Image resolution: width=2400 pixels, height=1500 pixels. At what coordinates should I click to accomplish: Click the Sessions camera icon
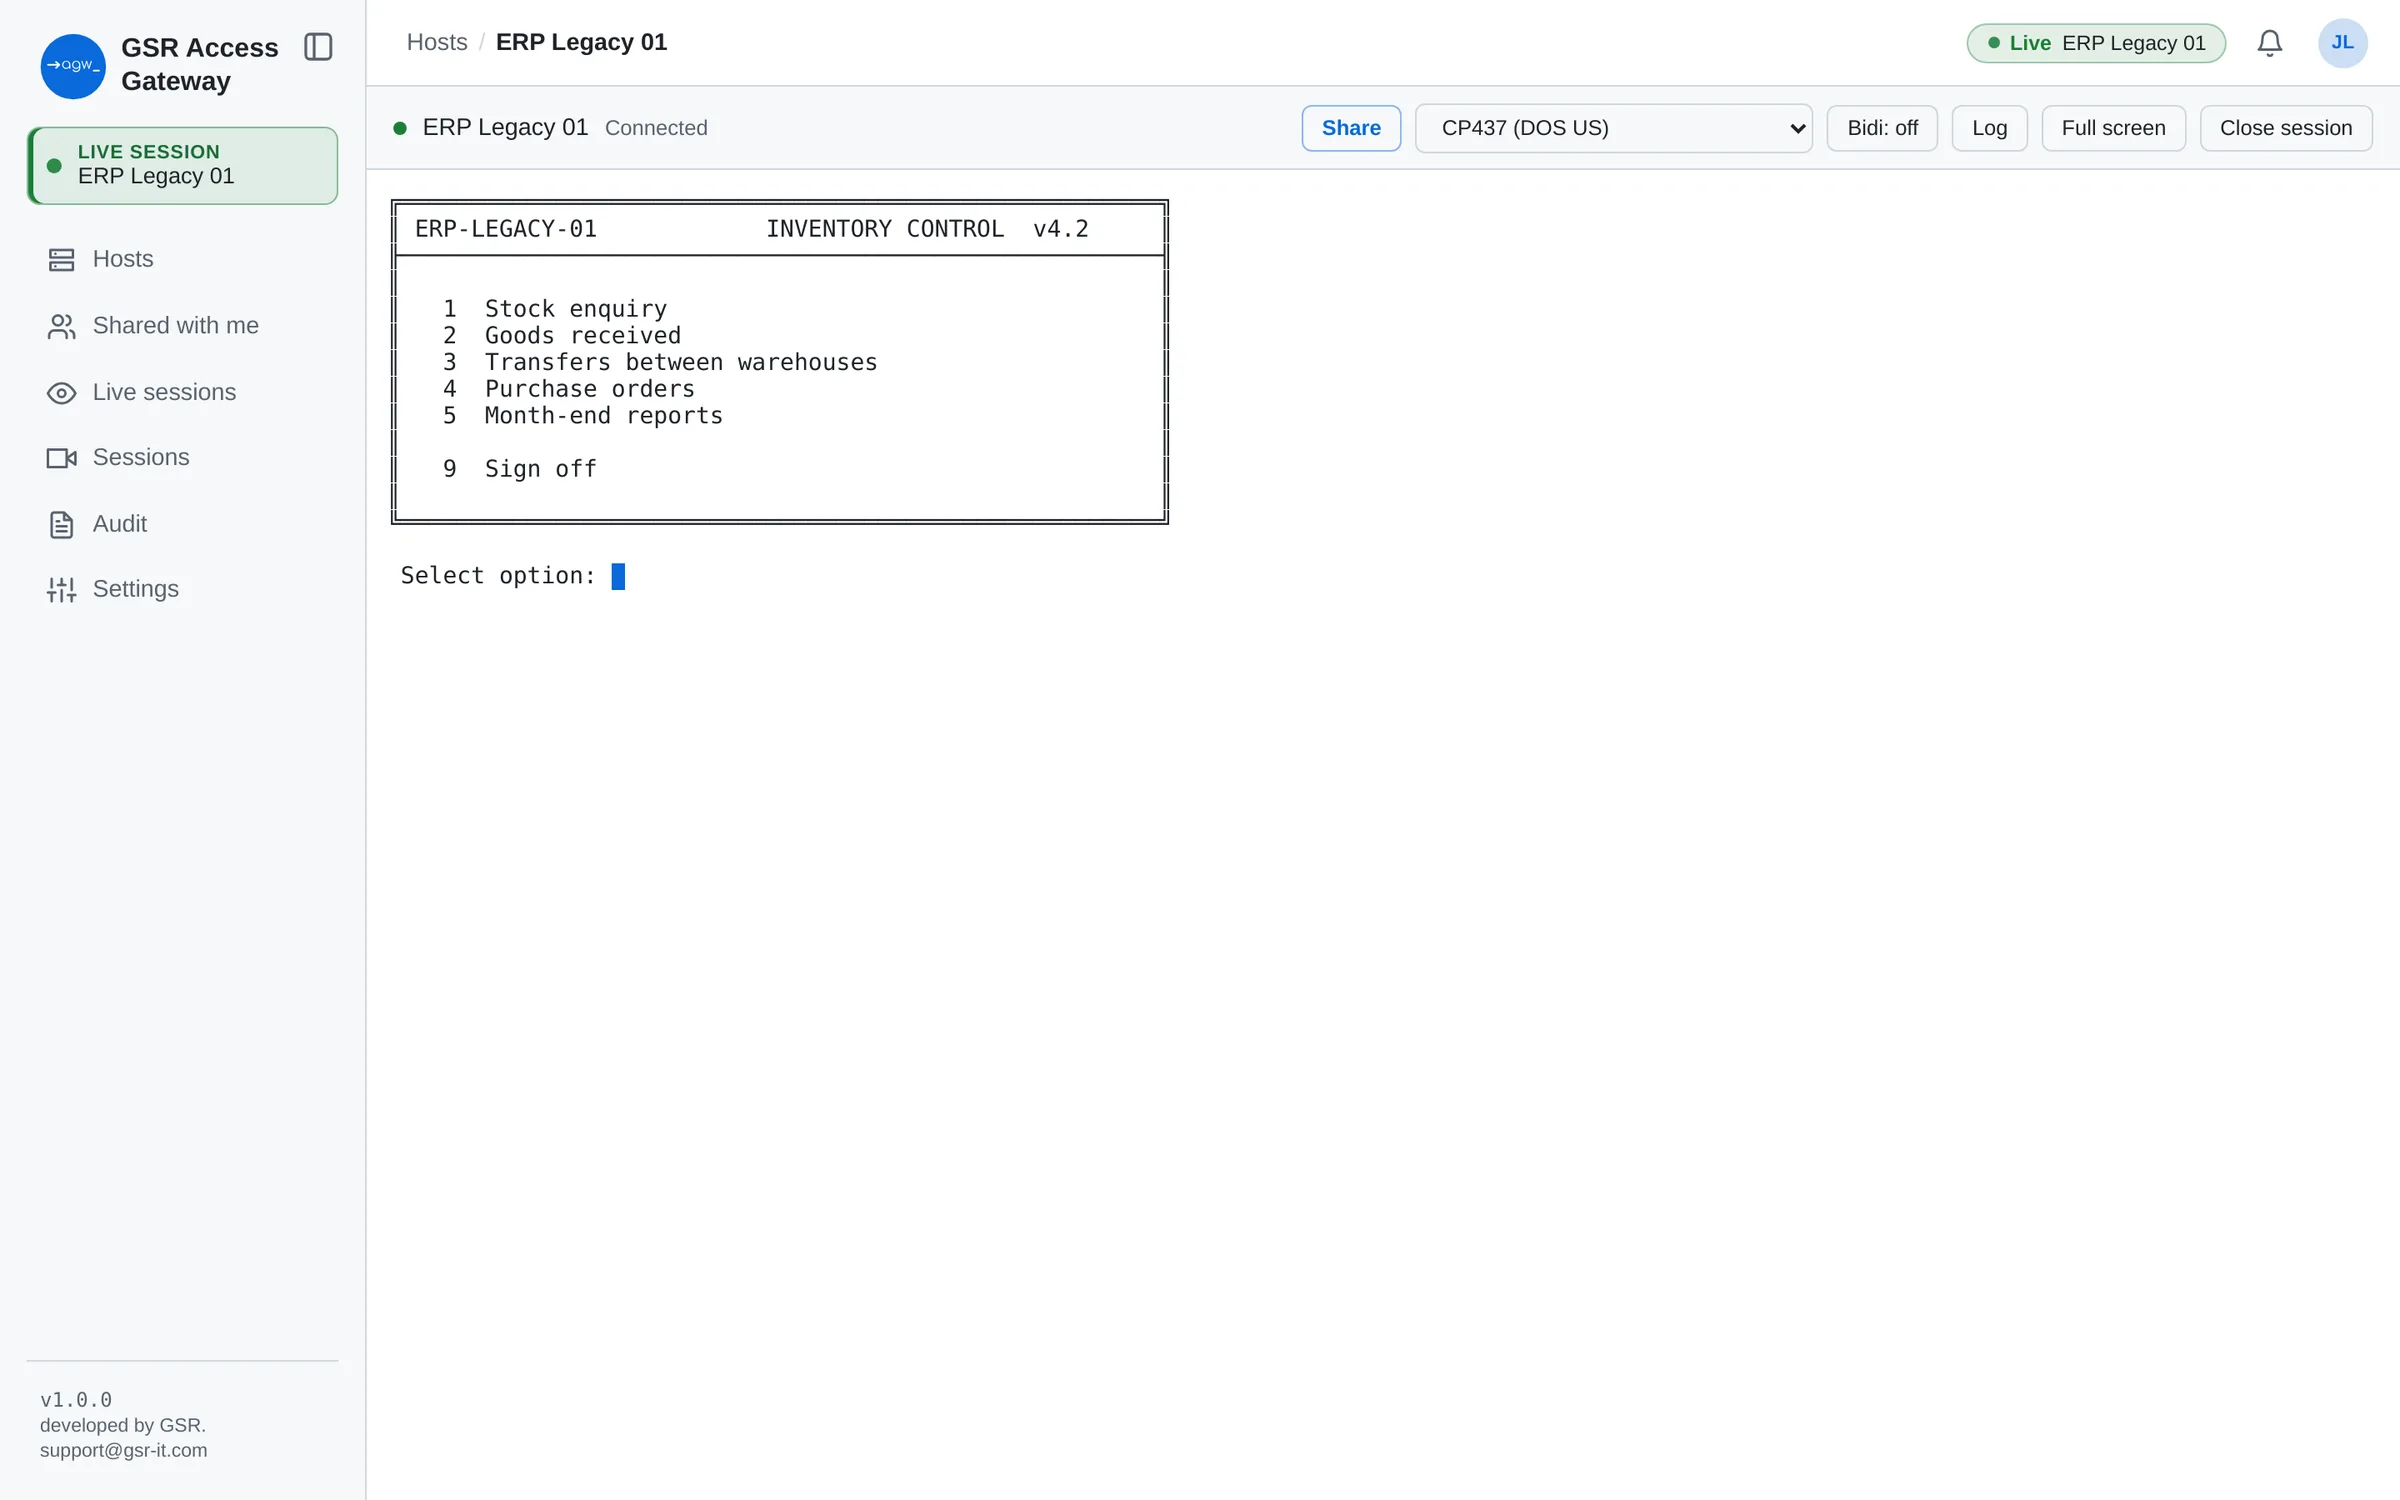(x=61, y=458)
